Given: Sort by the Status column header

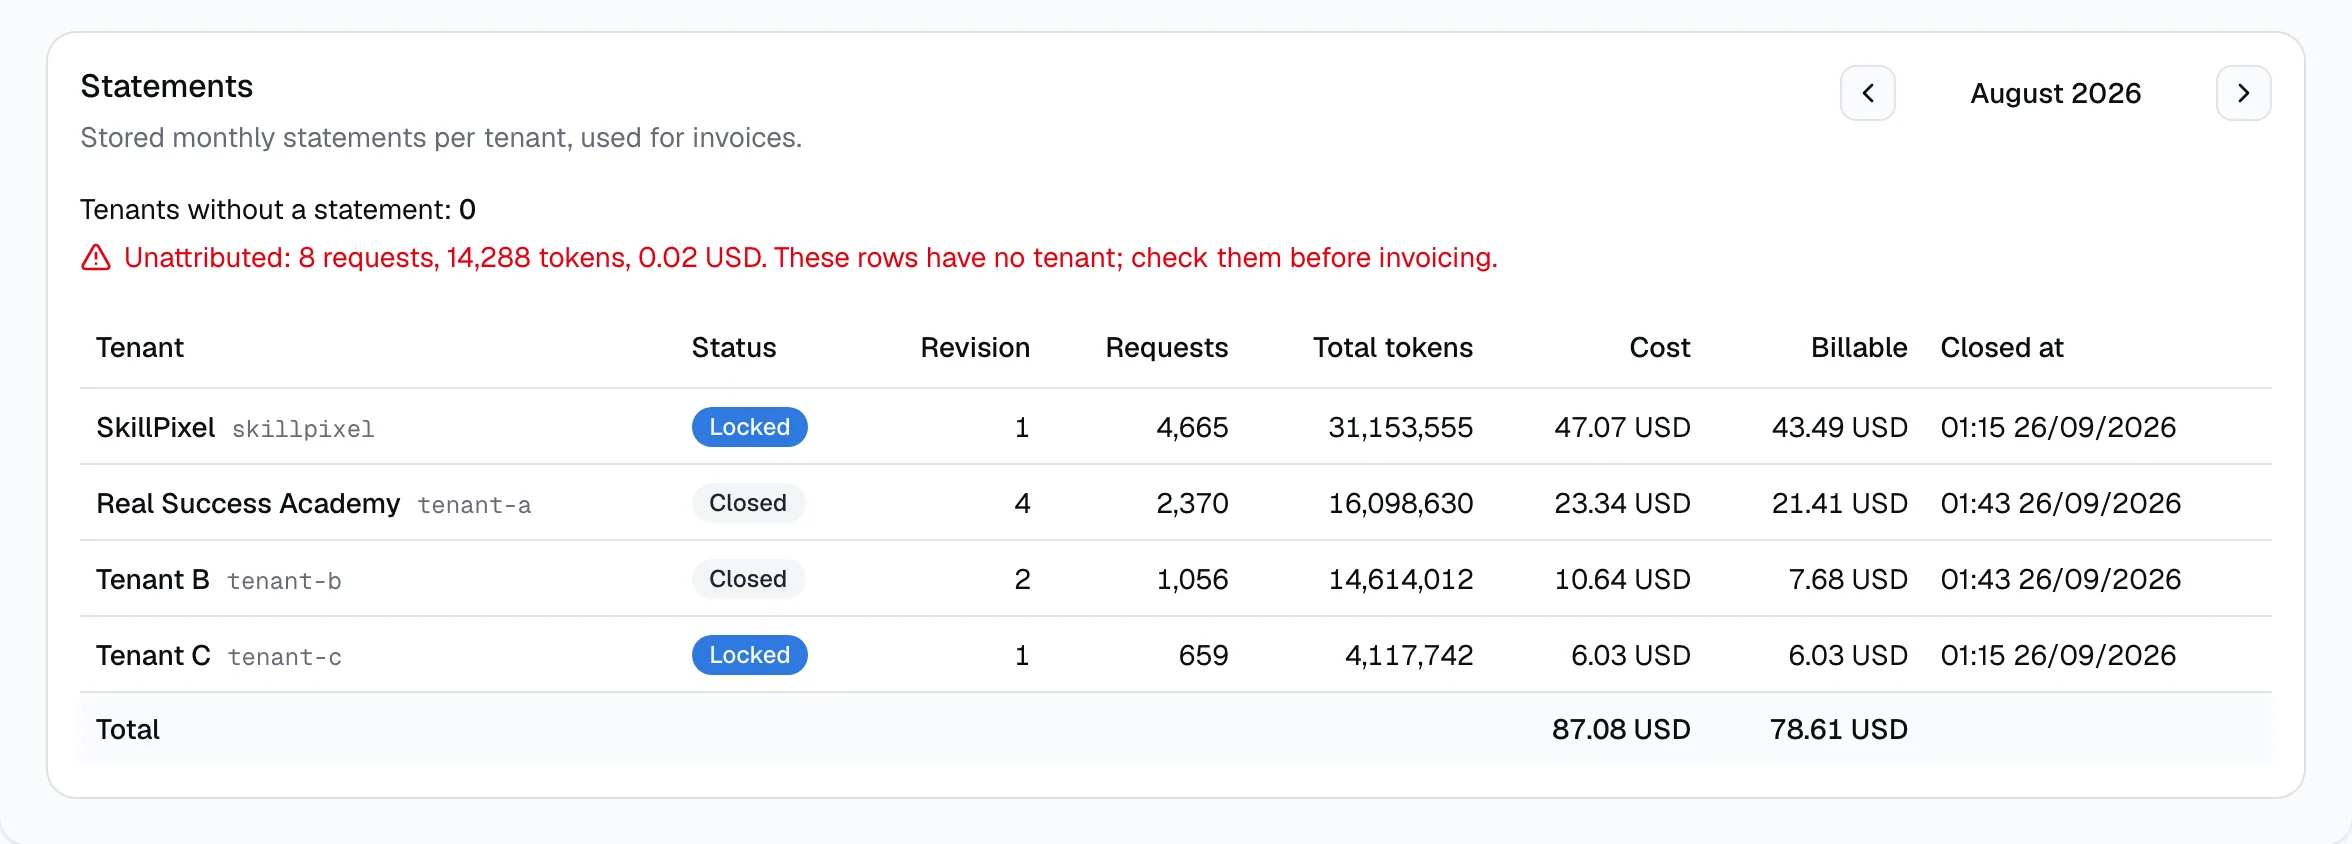Looking at the screenshot, I should 734,348.
